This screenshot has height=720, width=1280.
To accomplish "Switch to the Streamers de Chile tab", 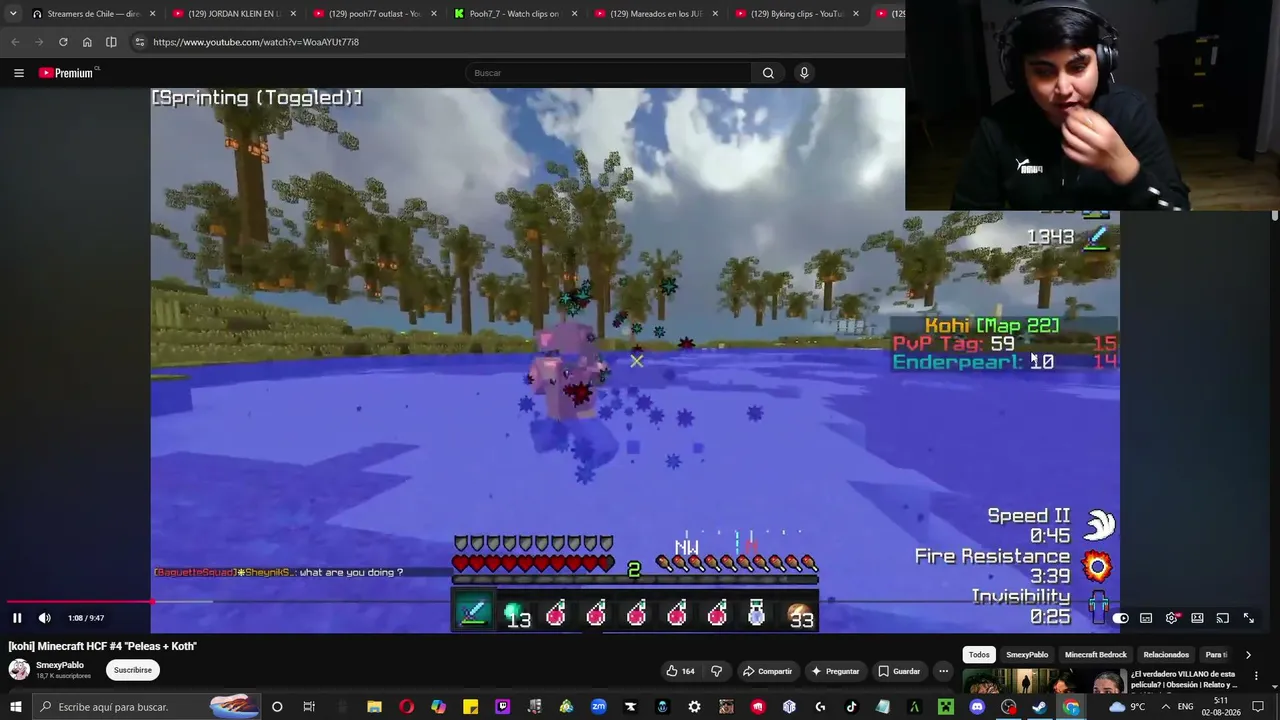I will (x=92, y=14).
